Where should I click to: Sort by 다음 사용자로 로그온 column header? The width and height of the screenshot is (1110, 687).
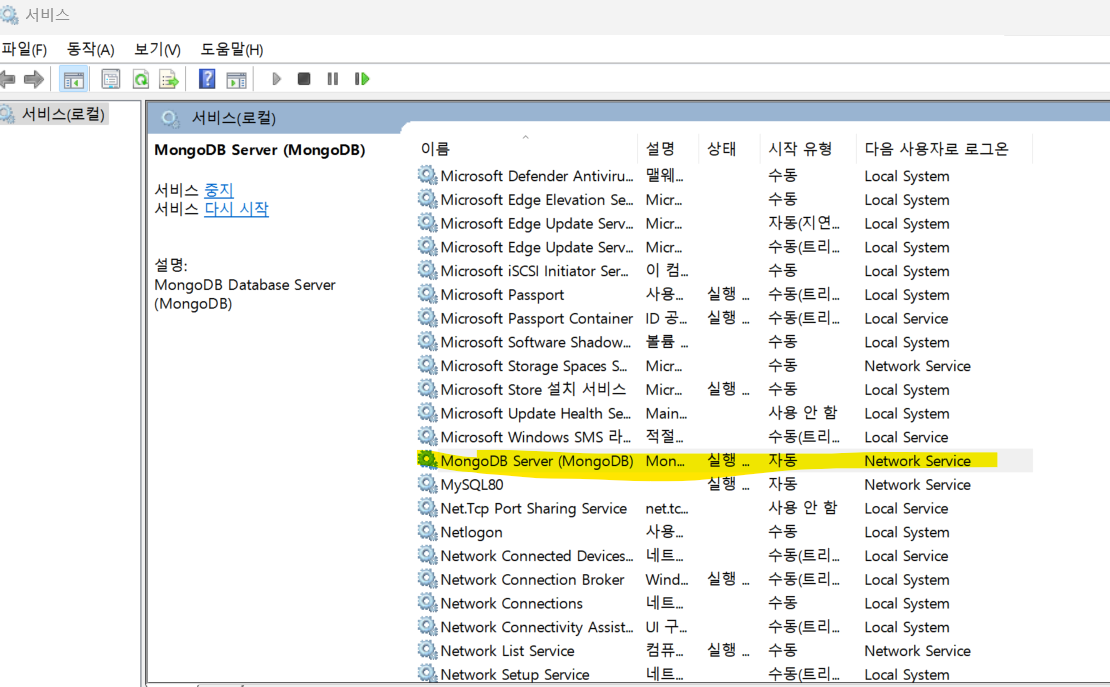tap(936, 149)
